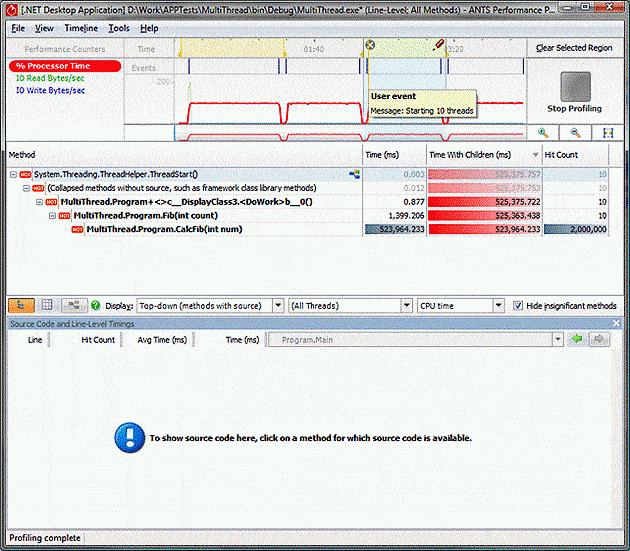This screenshot has width=630, height=551.
Task: Click the HOT icon beside Fib(int count)
Action: point(64,216)
